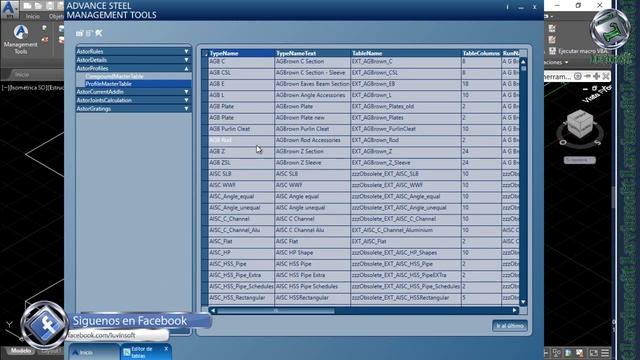Viewport: 640px width, 360px height.
Task: Select CompoundMasterTable under AstorProfiles
Action: coord(114,76)
